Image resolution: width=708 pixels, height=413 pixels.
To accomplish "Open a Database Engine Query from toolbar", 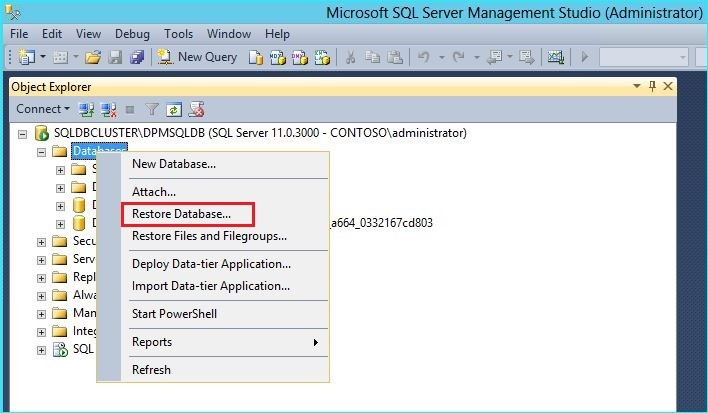I will coord(256,58).
